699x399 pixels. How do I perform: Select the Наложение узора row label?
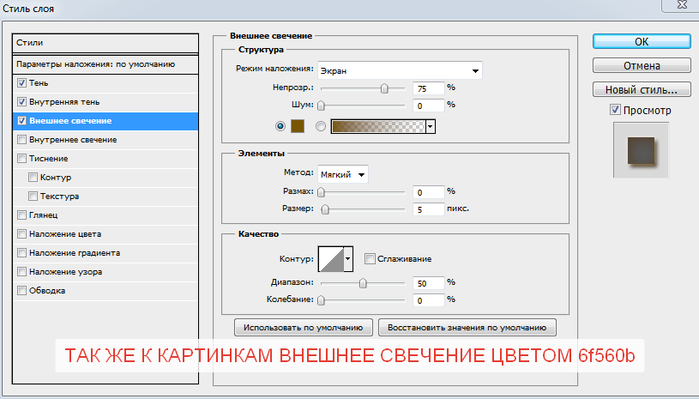tap(66, 271)
